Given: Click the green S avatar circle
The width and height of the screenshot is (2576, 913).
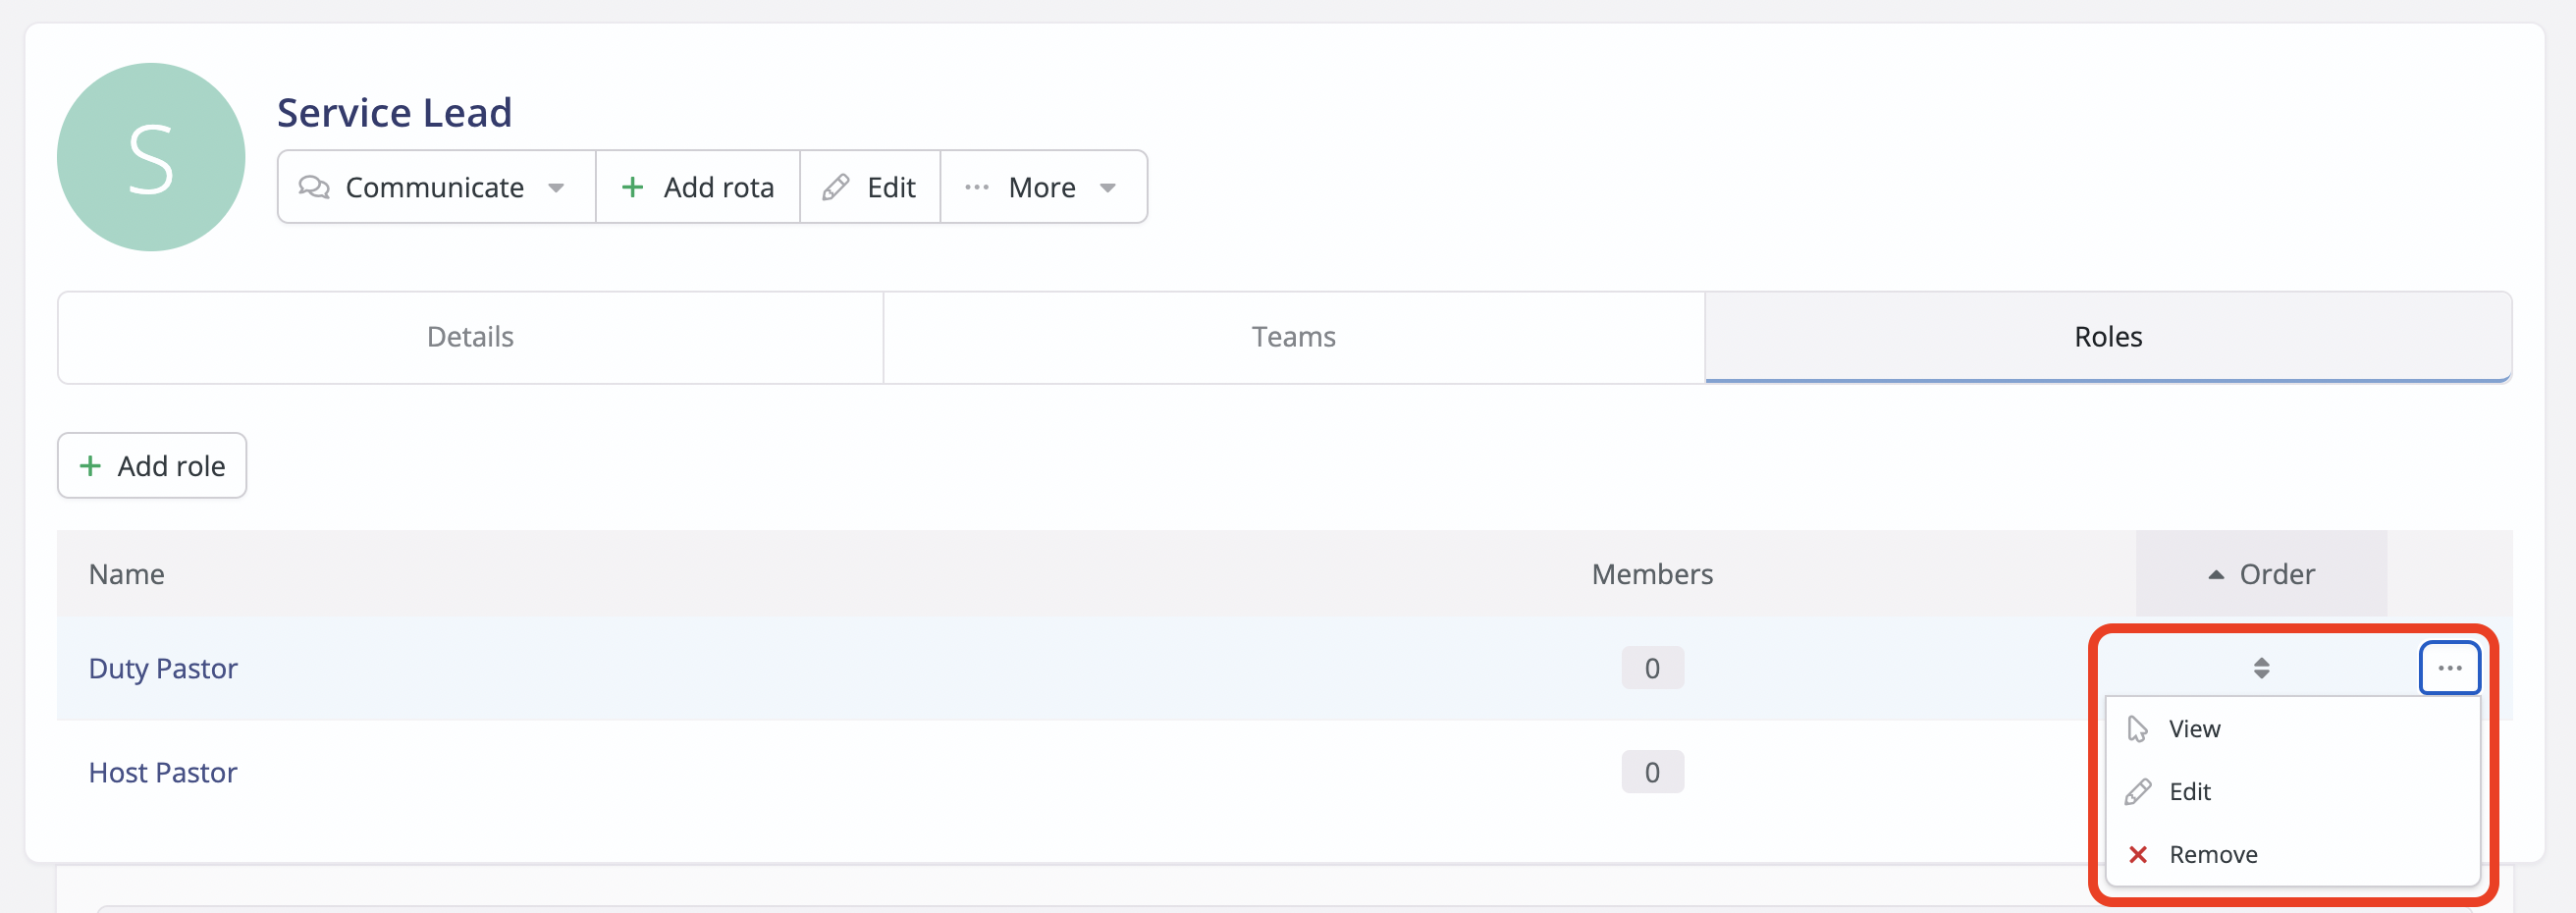Looking at the screenshot, I should [x=151, y=157].
